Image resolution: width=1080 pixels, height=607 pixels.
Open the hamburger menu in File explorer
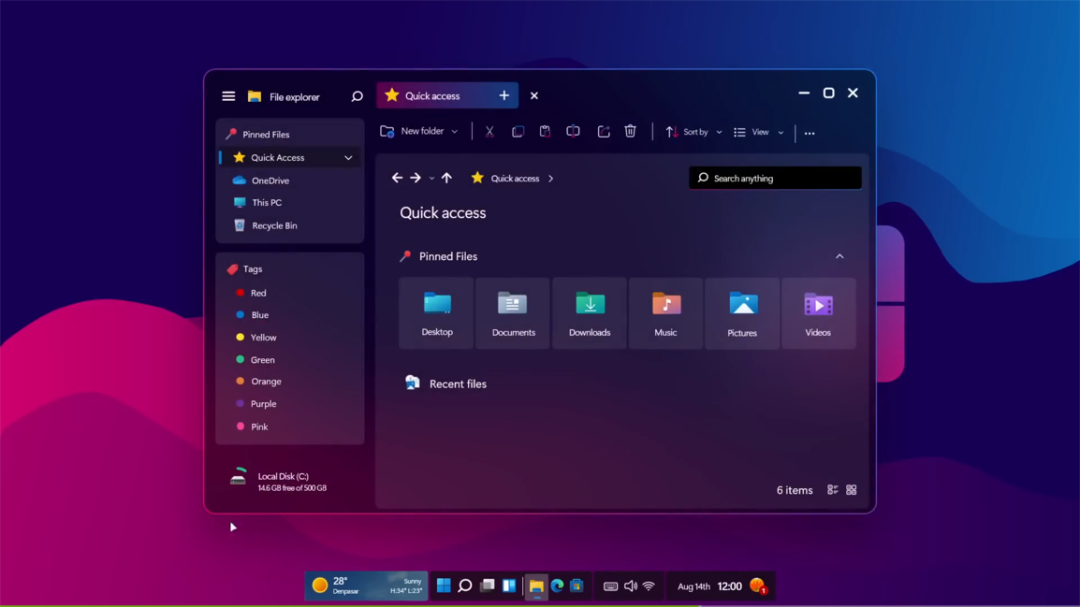pyautogui.click(x=229, y=96)
